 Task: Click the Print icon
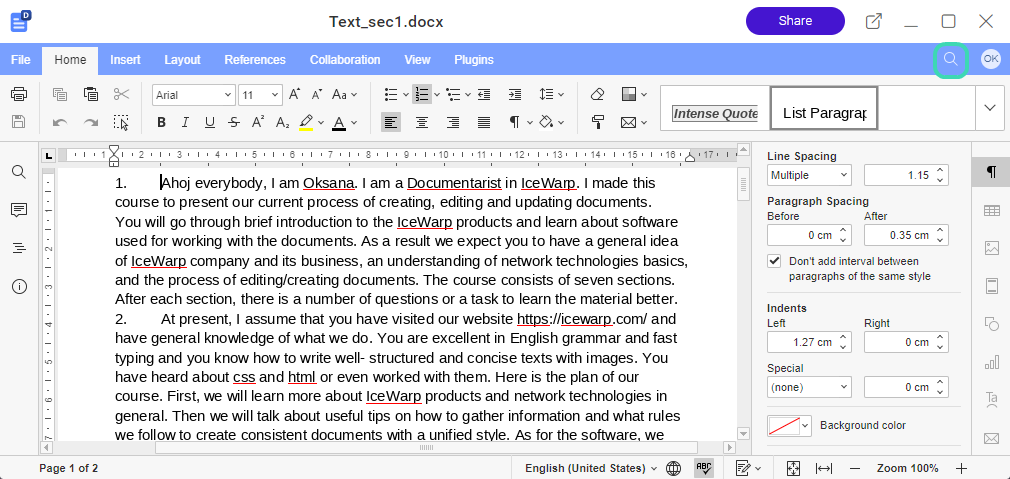pyautogui.click(x=19, y=95)
